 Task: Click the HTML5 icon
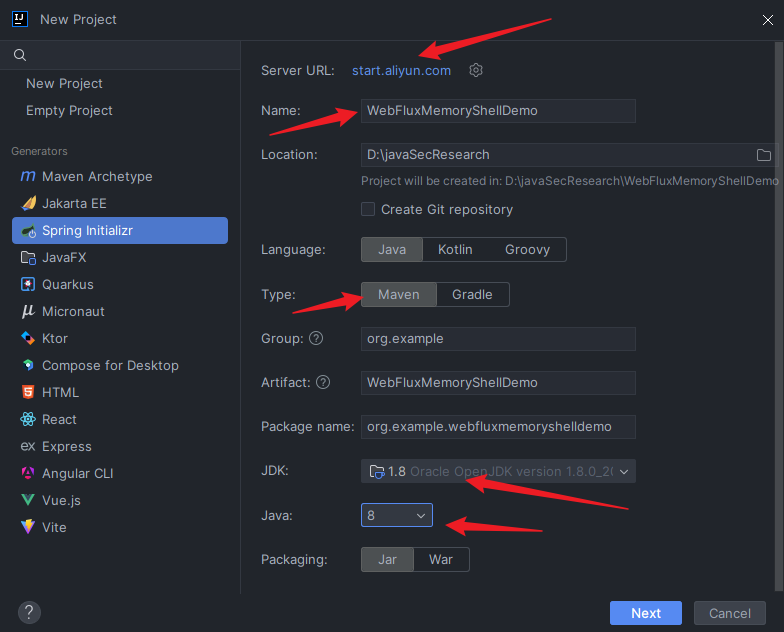click(28, 392)
